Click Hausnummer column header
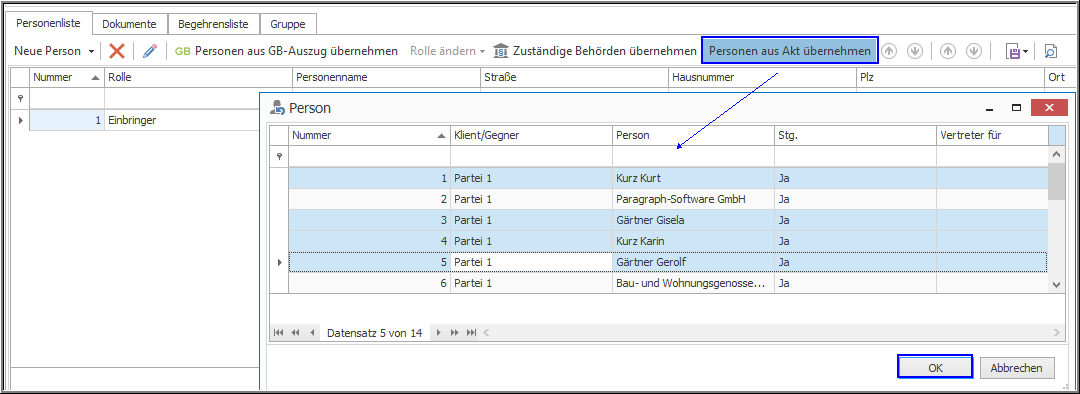The width and height of the screenshot is (1080, 394). tap(762, 78)
